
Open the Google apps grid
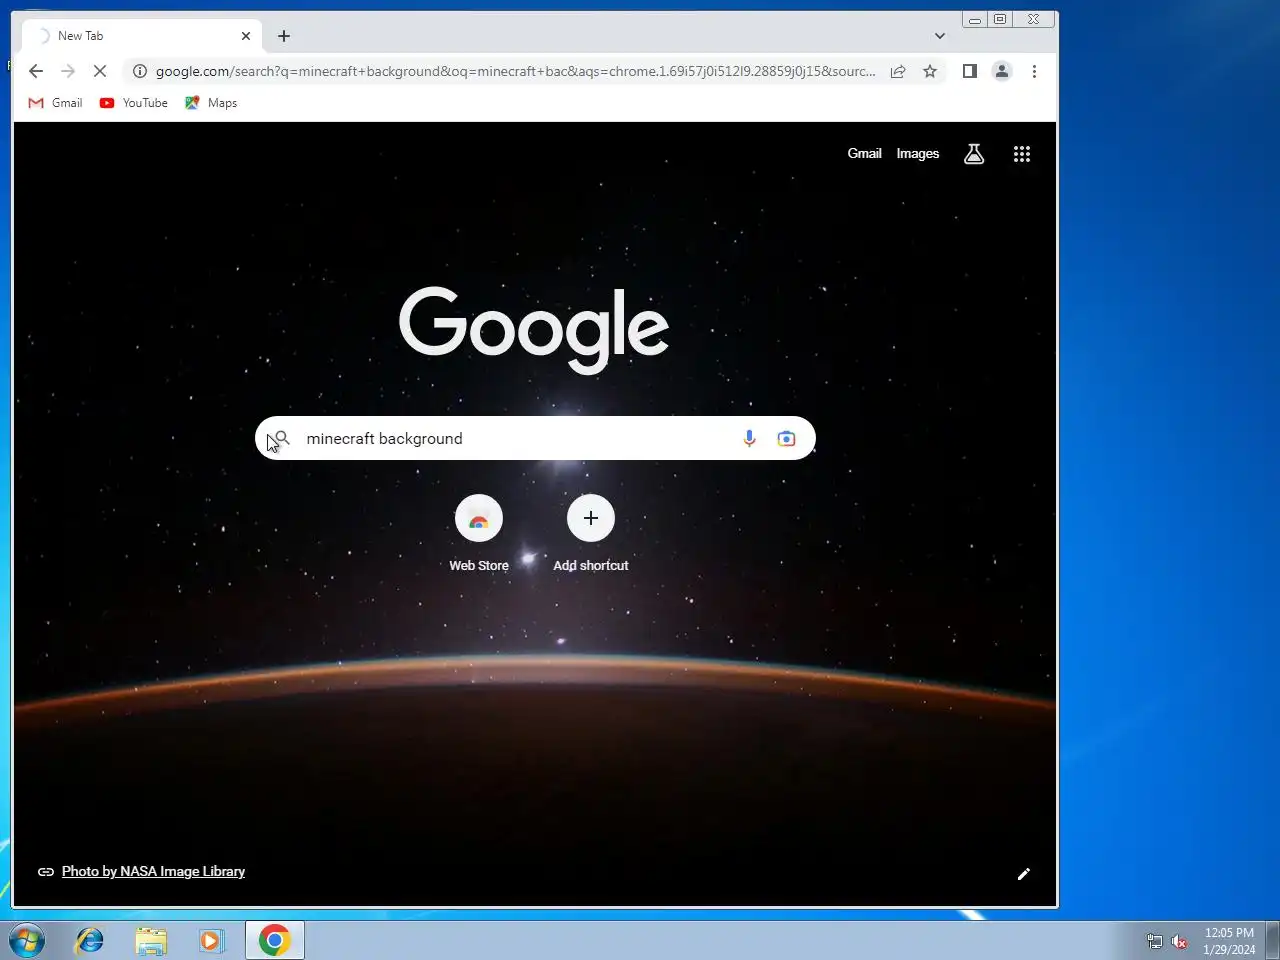point(1021,154)
